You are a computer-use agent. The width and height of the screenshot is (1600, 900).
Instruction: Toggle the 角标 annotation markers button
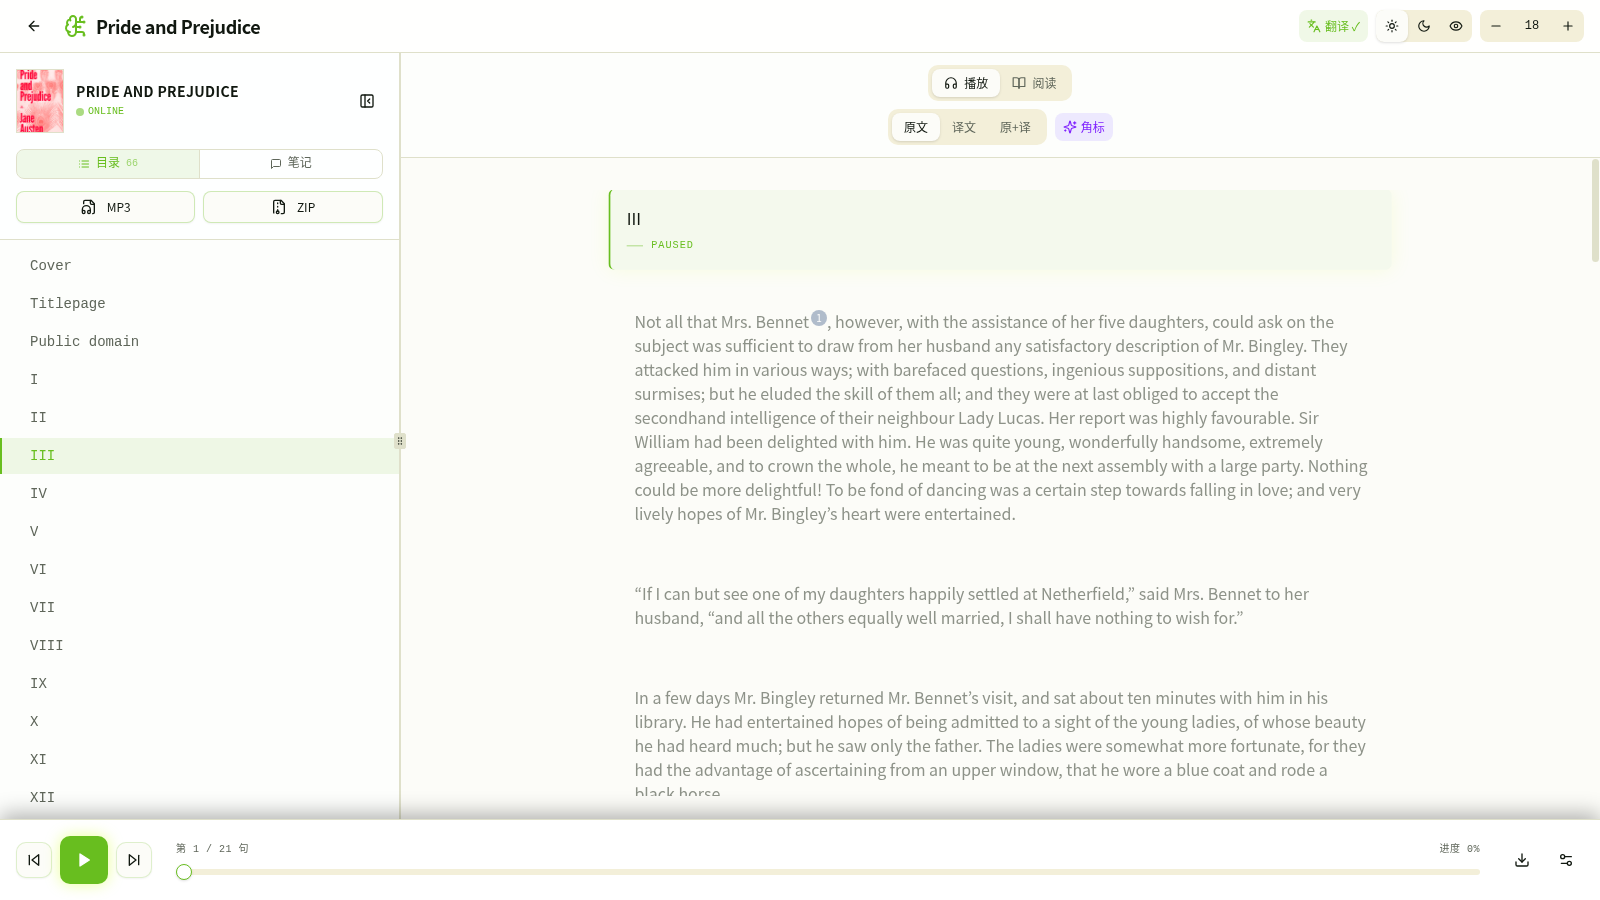click(x=1084, y=127)
